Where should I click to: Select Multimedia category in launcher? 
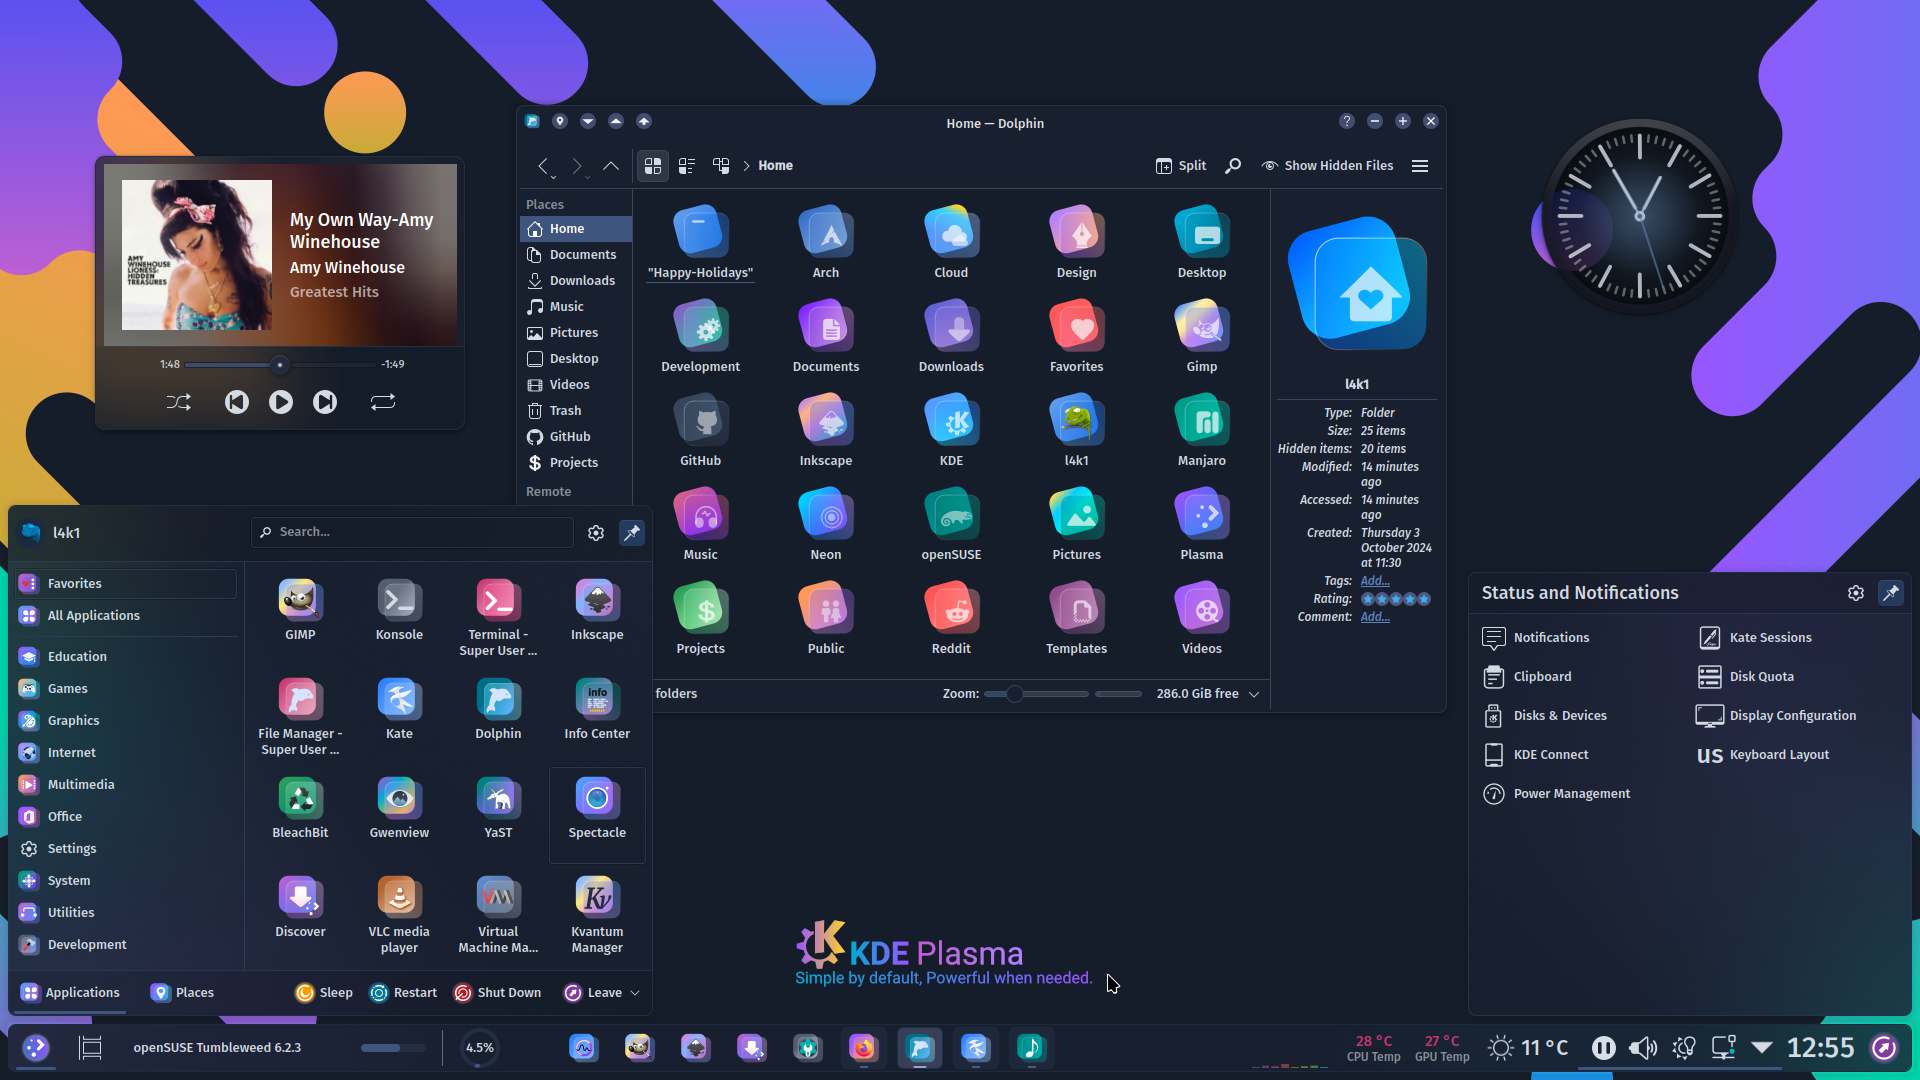point(126,785)
